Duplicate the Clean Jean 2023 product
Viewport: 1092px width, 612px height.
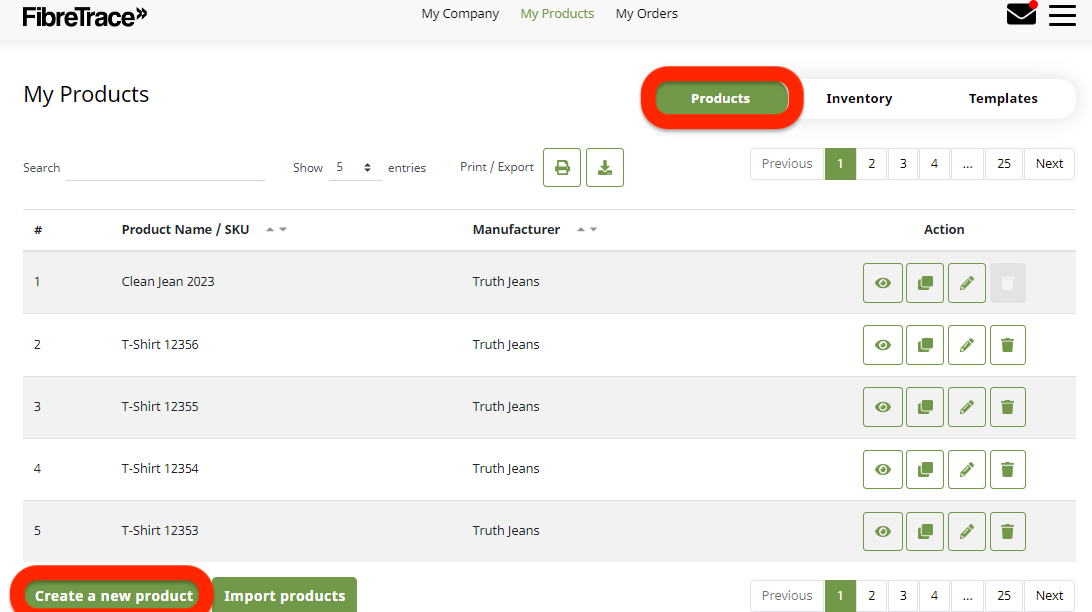click(x=925, y=283)
